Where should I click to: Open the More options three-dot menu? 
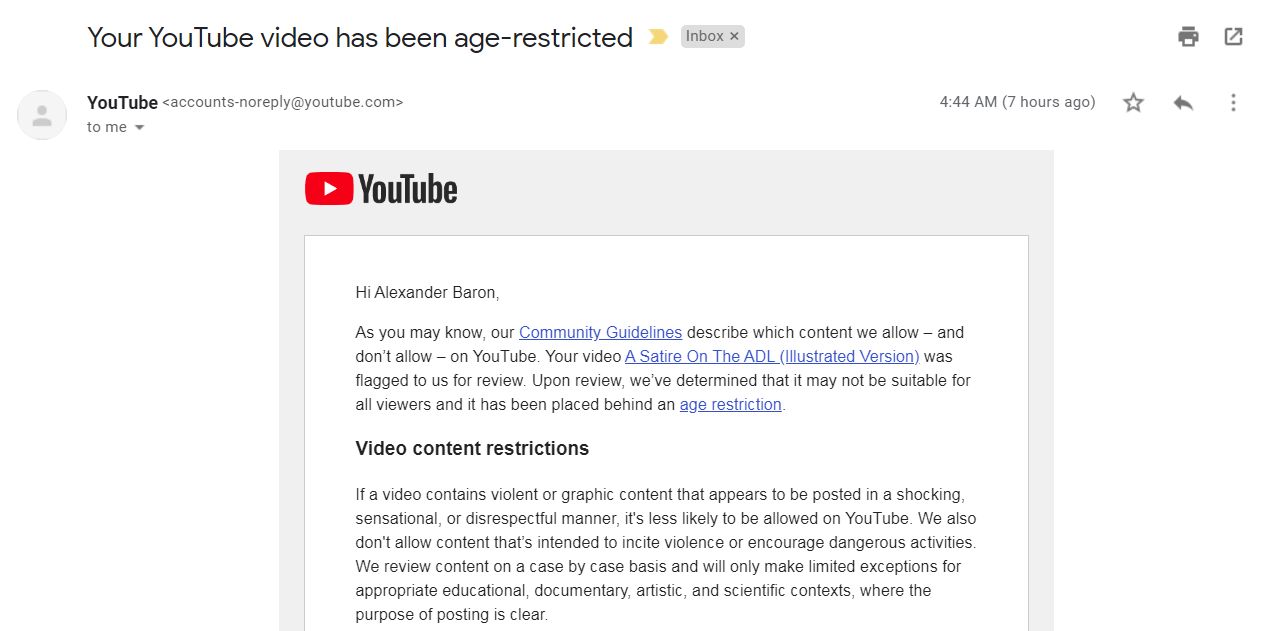(x=1233, y=102)
